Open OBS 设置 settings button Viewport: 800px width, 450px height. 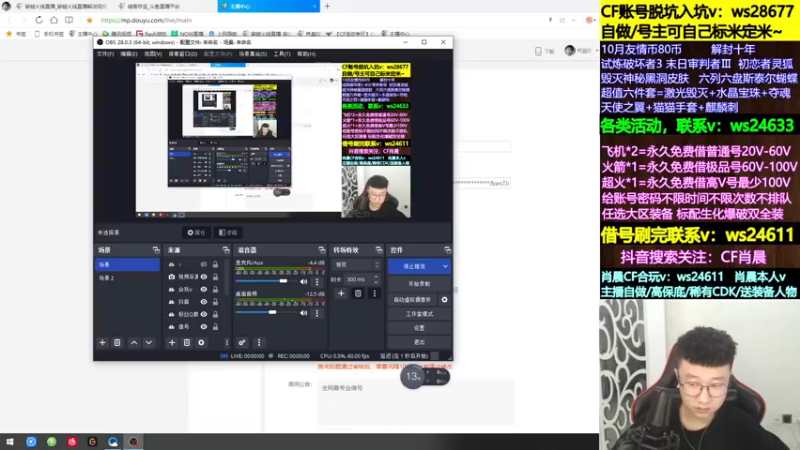(419, 328)
